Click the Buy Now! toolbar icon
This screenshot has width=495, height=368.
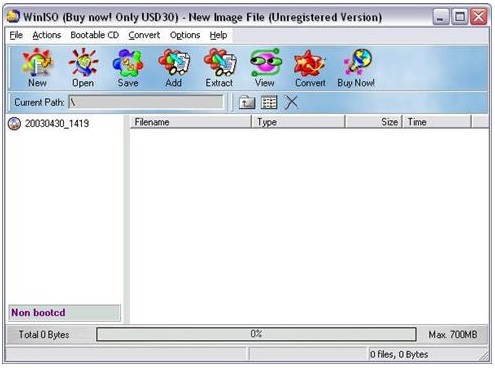[x=356, y=68]
